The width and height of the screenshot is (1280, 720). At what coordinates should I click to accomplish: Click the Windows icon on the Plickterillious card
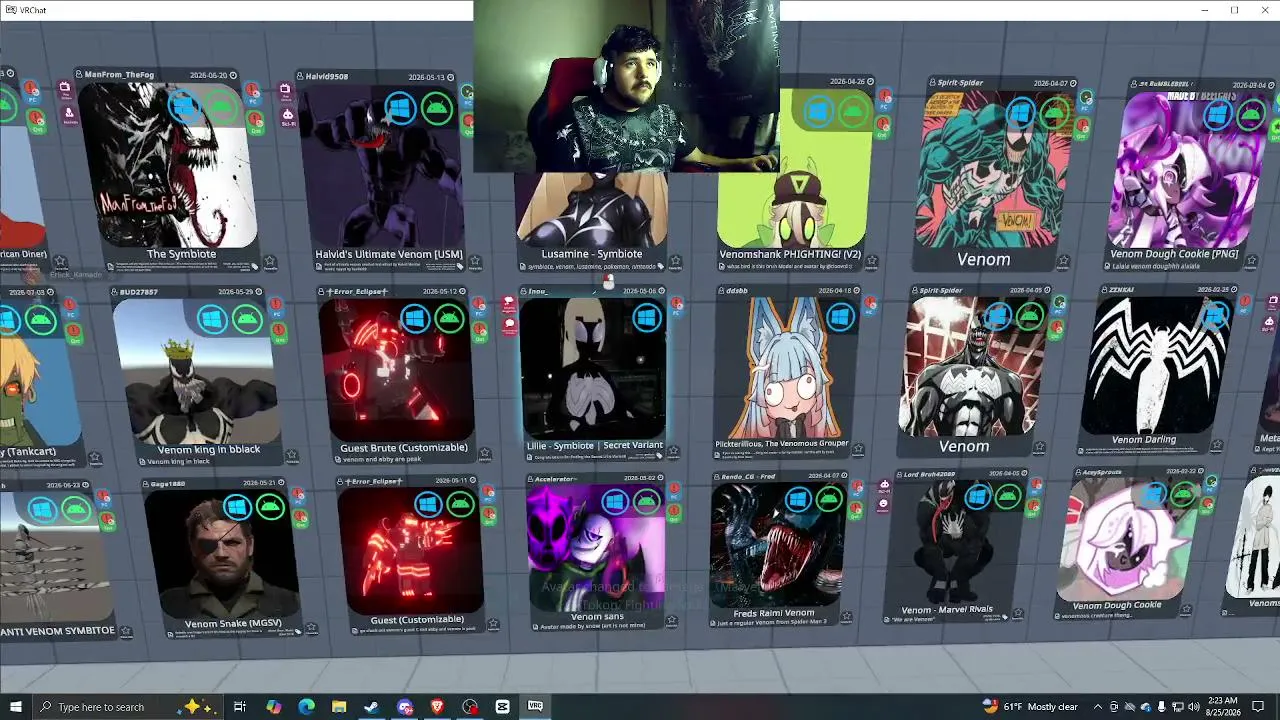[840, 317]
